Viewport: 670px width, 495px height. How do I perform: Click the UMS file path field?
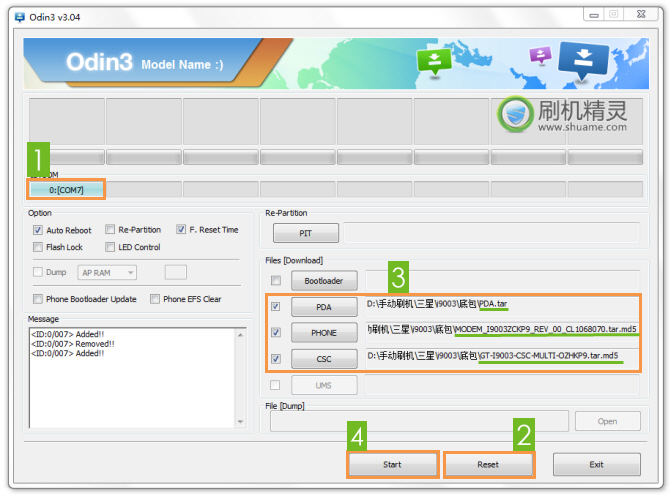[x=502, y=385]
